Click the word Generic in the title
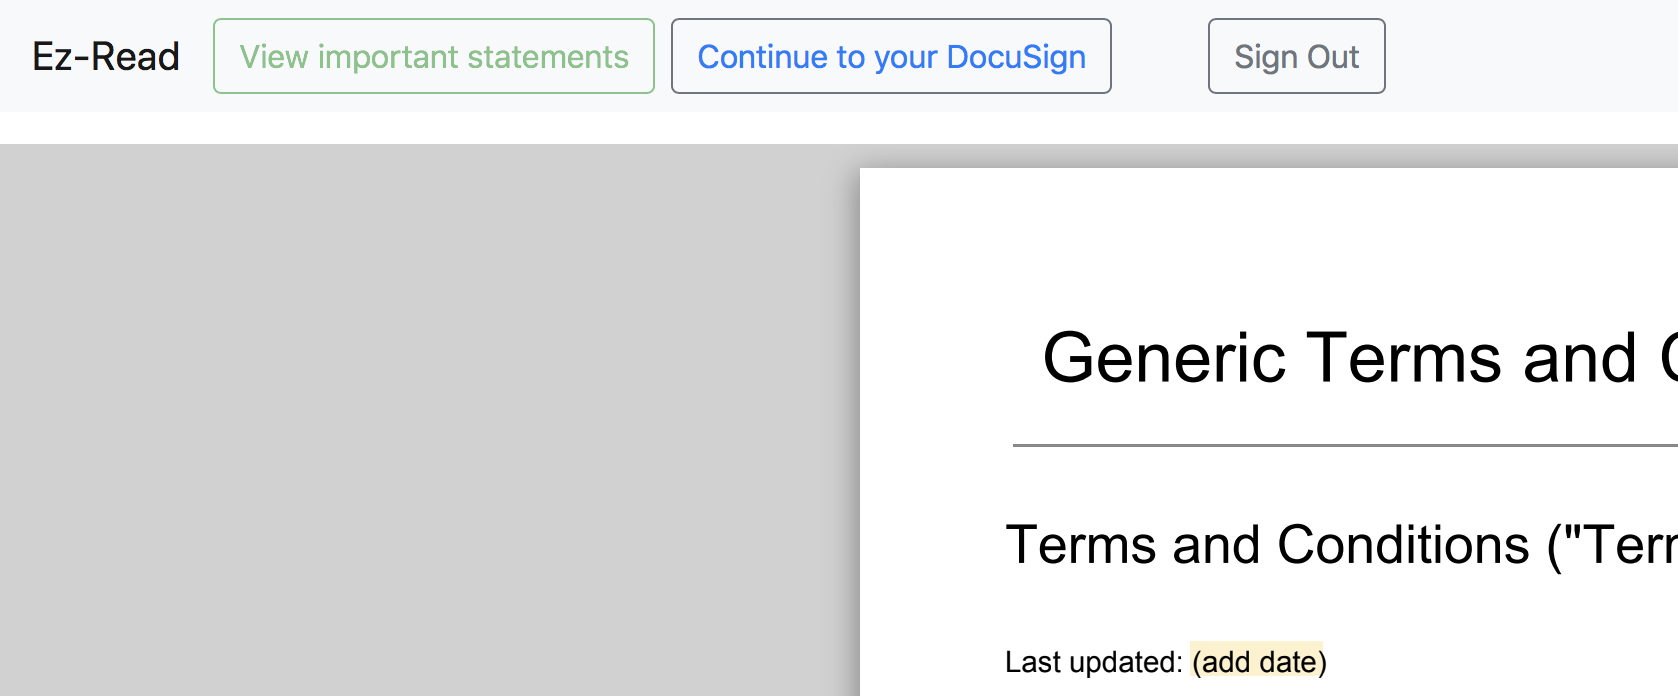1678x696 pixels. tap(1164, 359)
